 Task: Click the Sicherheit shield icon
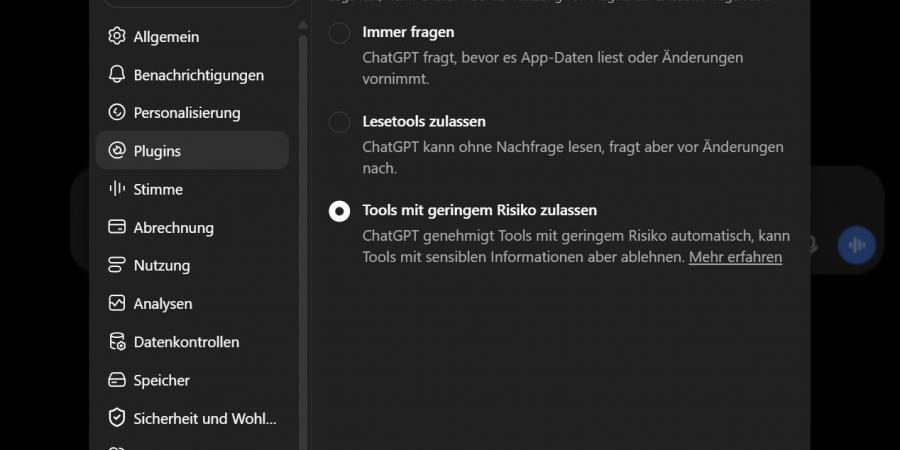click(117, 418)
